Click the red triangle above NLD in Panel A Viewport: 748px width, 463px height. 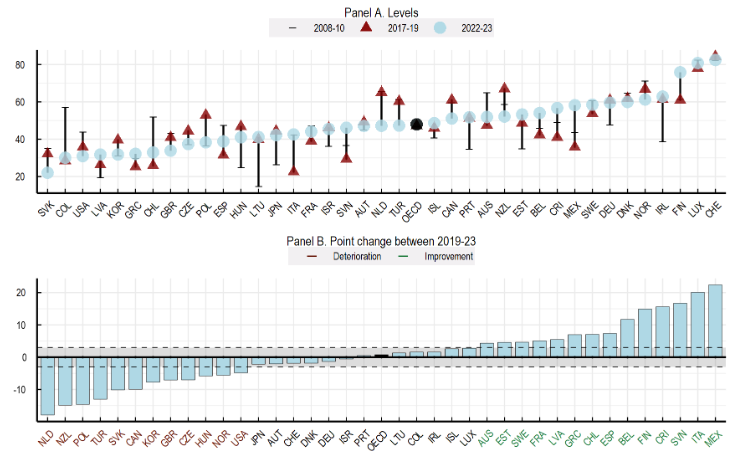(x=381, y=91)
